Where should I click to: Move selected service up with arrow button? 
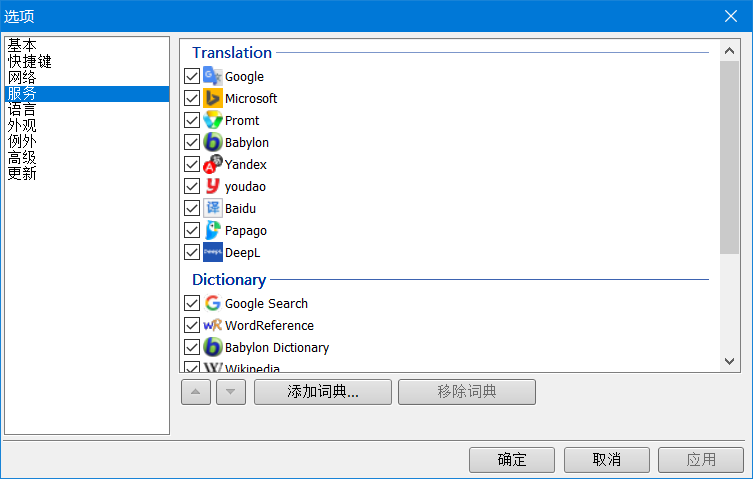[x=195, y=392]
